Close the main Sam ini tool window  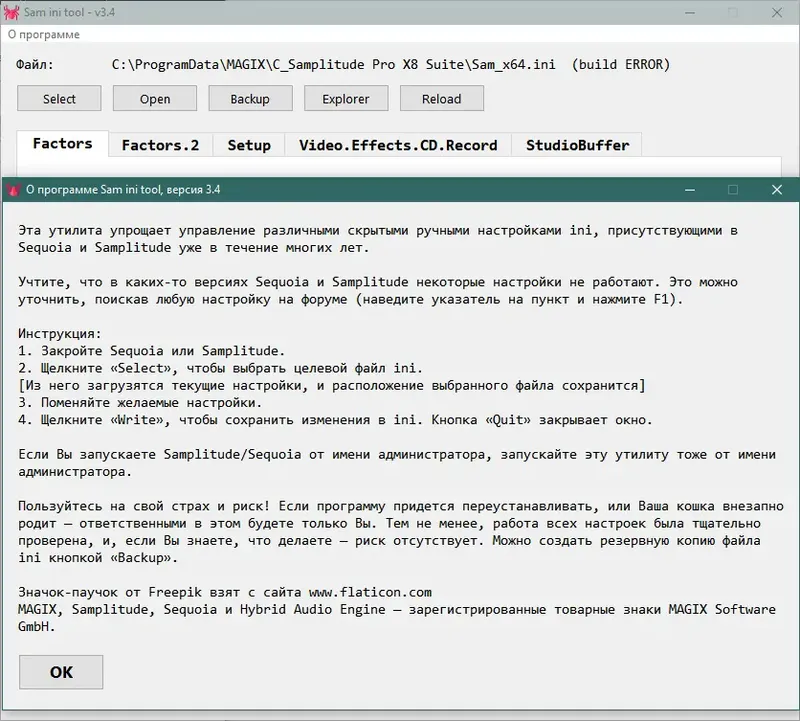coord(777,12)
